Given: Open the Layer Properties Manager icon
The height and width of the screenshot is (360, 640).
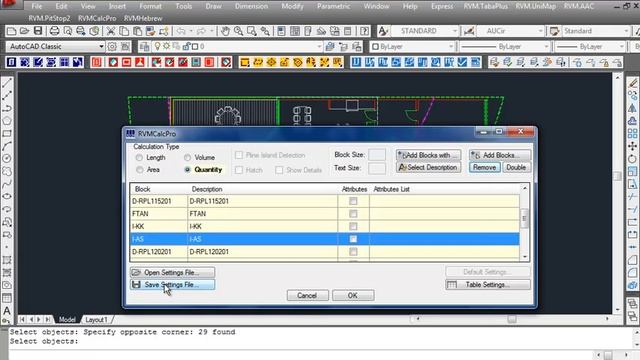Looking at the screenshot, I should click(144, 47).
